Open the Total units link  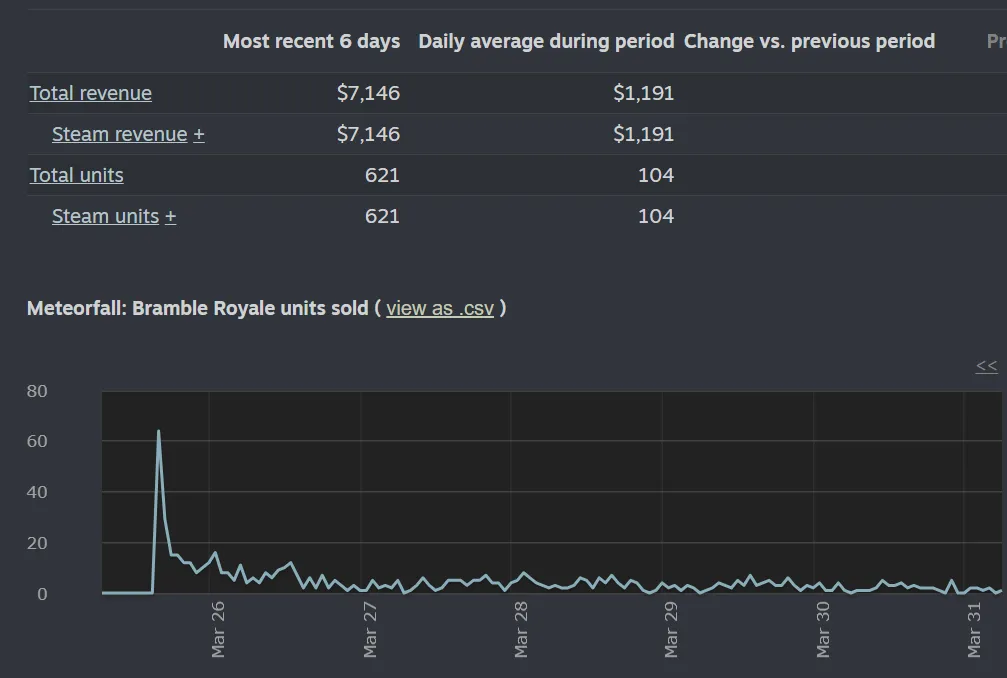76,175
